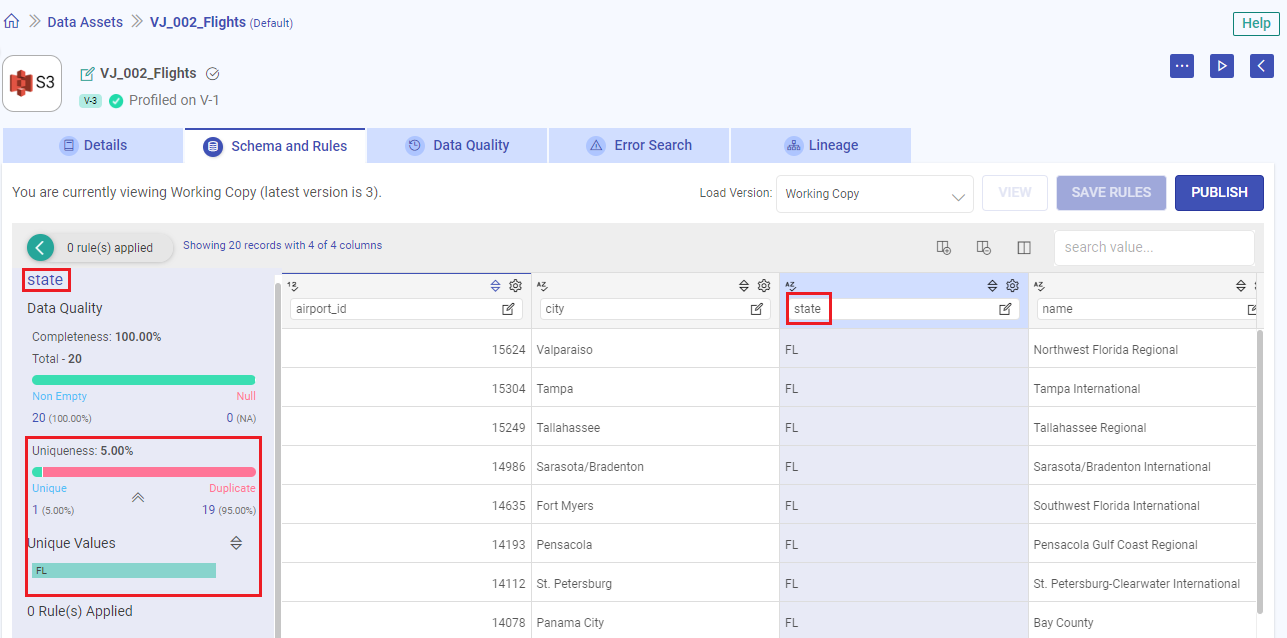Collapse the Uniqueness section with double chevron
1287x638 pixels.
click(138, 497)
